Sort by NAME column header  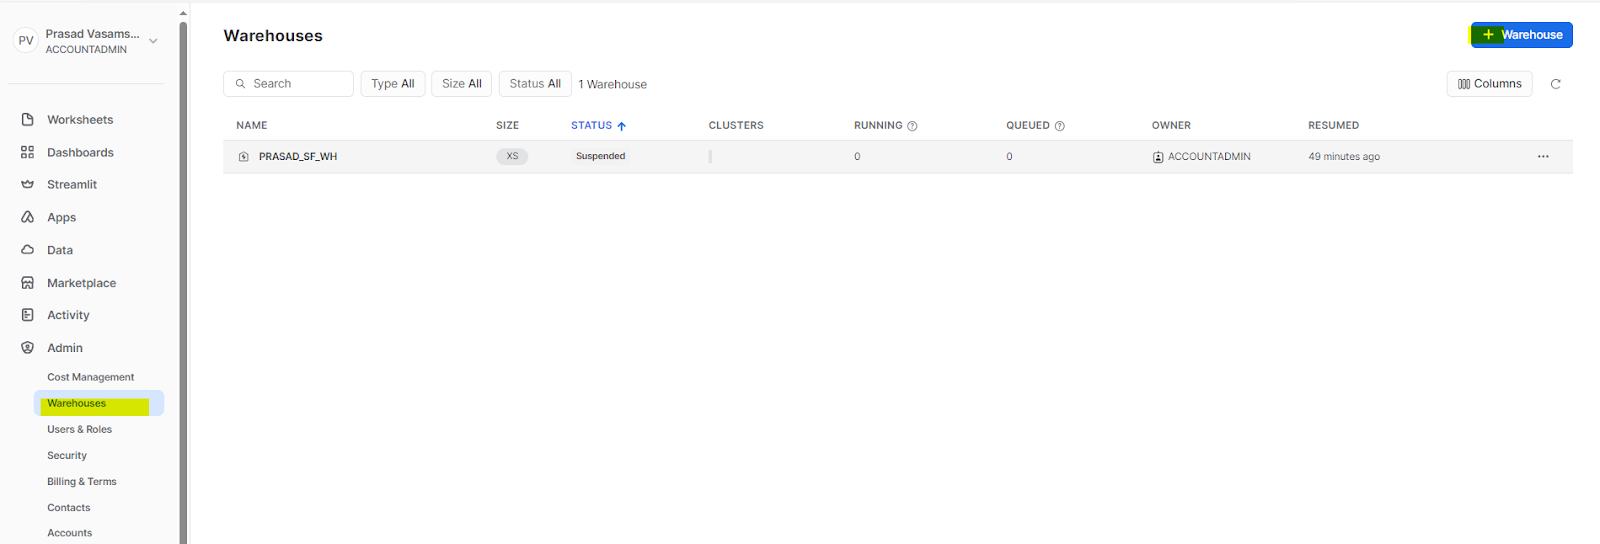(x=252, y=126)
